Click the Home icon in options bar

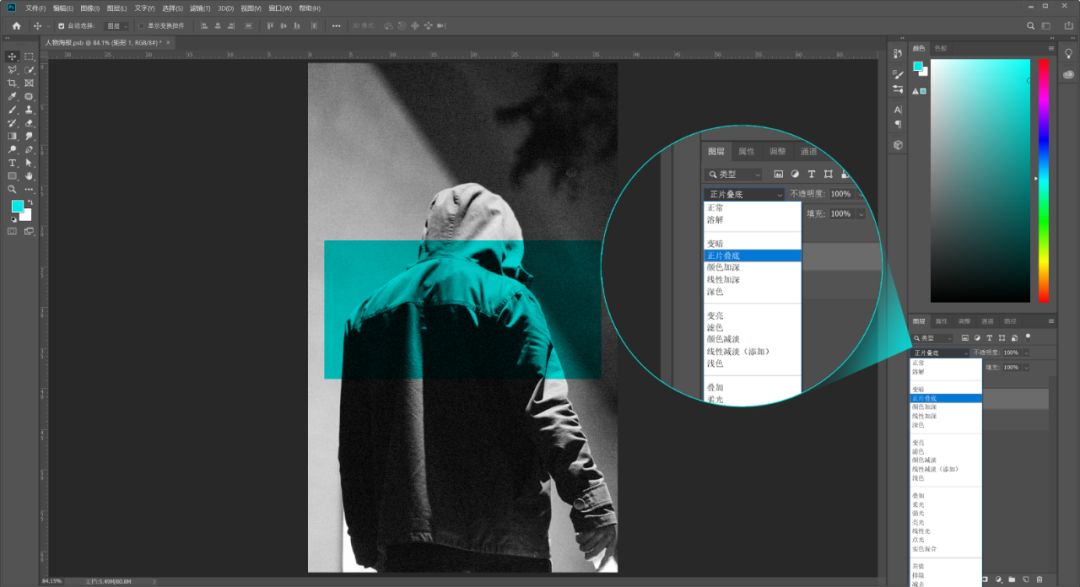(x=16, y=25)
